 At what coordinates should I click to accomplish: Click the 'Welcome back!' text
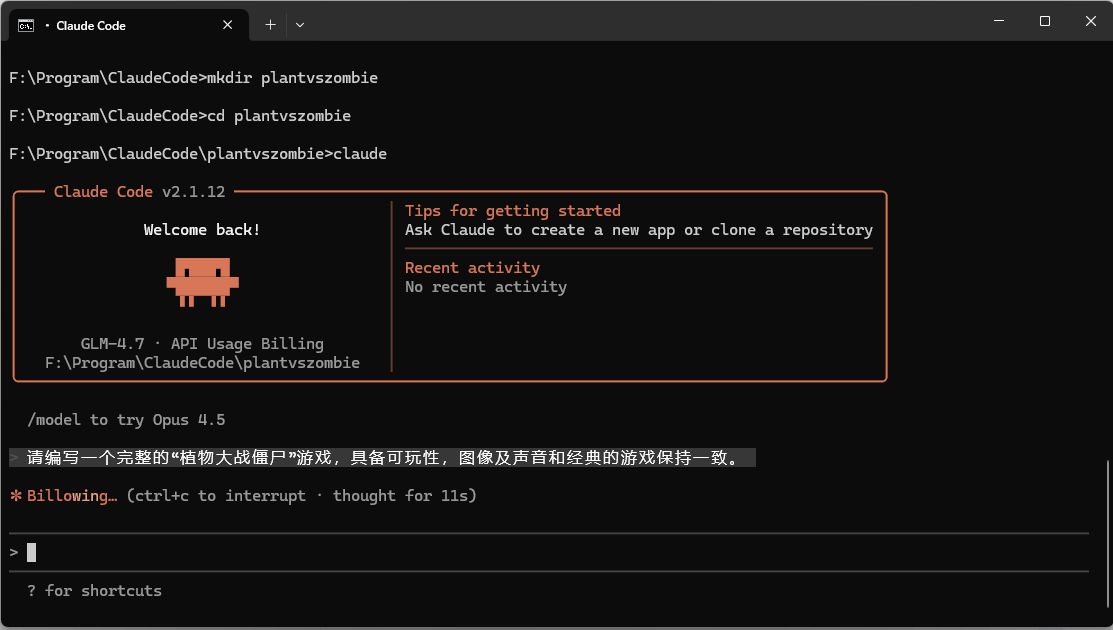tap(202, 229)
